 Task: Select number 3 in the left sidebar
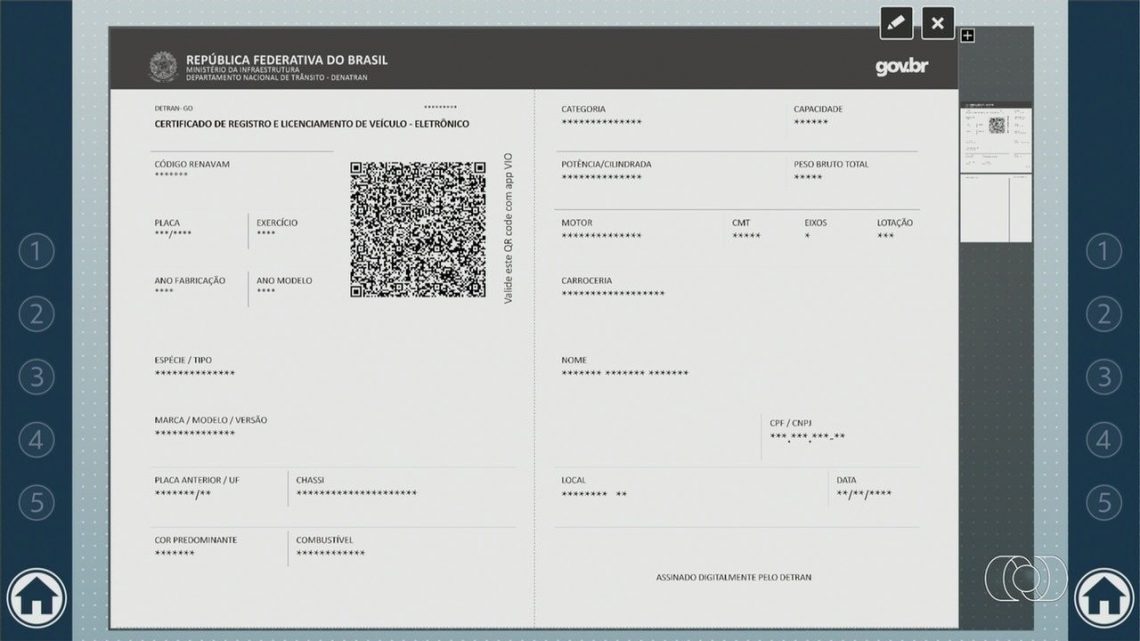pyautogui.click(x=36, y=376)
